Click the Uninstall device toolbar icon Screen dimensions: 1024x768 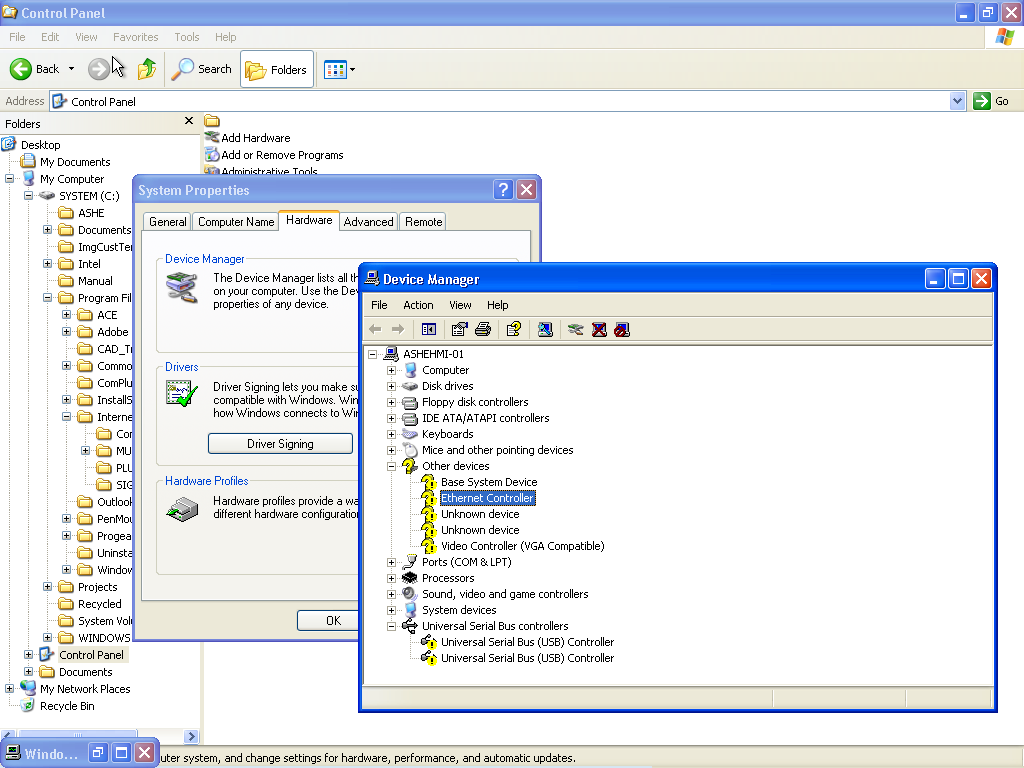coord(599,329)
